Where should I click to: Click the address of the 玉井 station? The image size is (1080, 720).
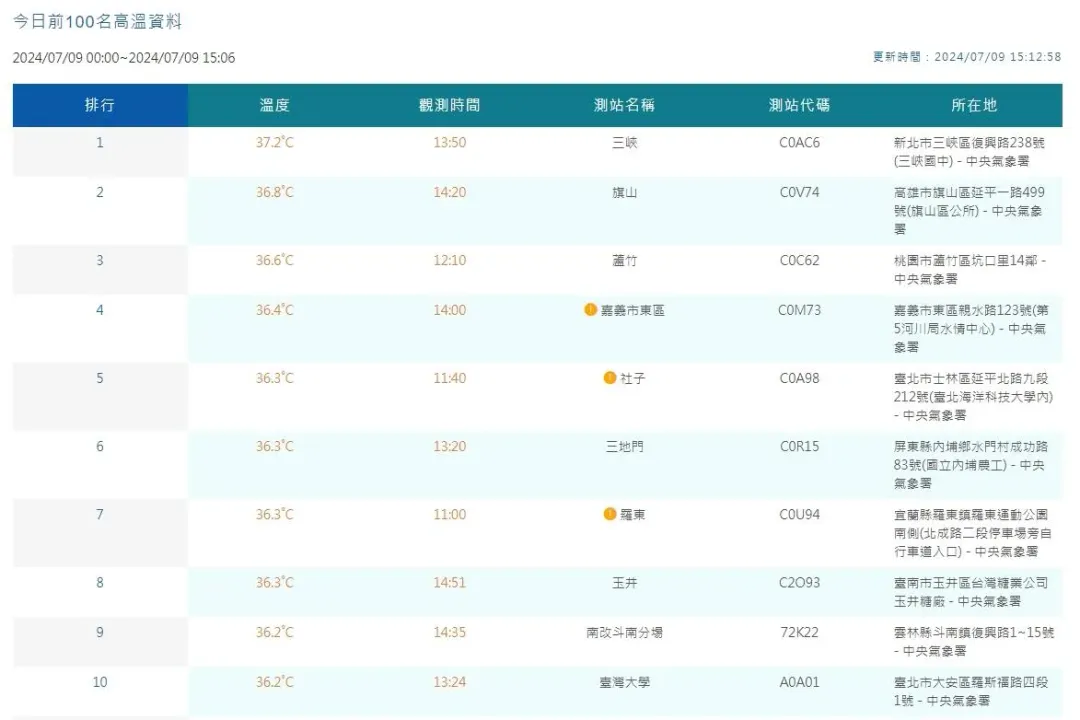pos(971,592)
